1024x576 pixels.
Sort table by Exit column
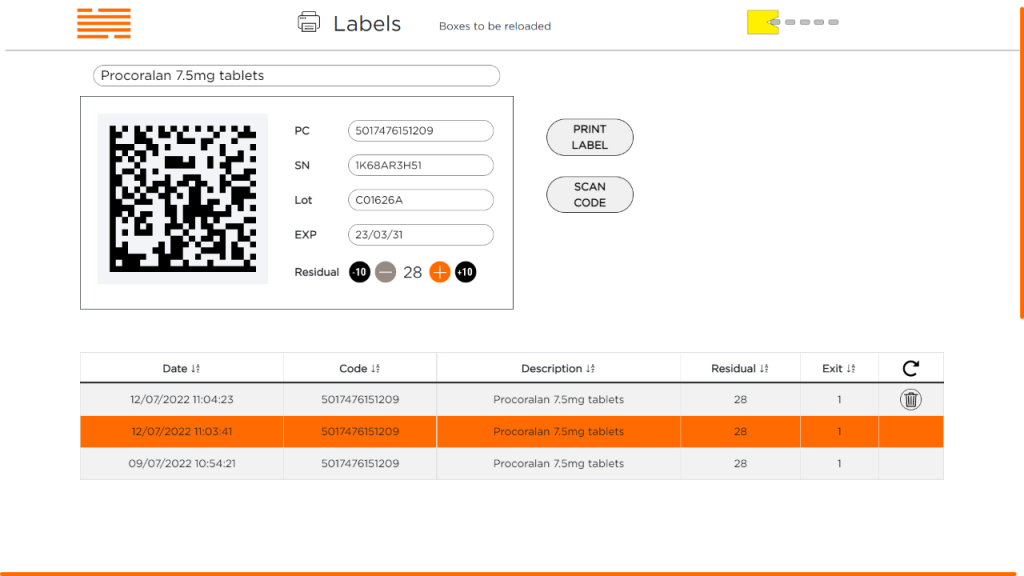(839, 368)
